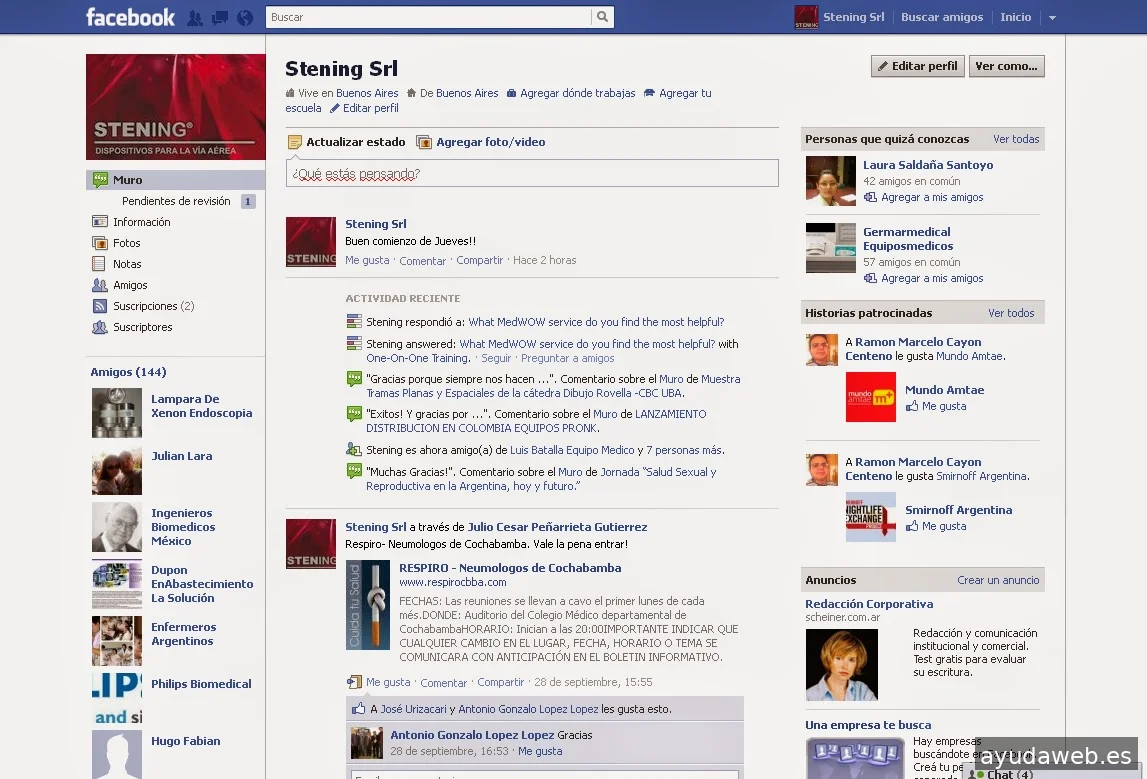
Task: Open Fotos in left sidebar
Action: (x=126, y=243)
